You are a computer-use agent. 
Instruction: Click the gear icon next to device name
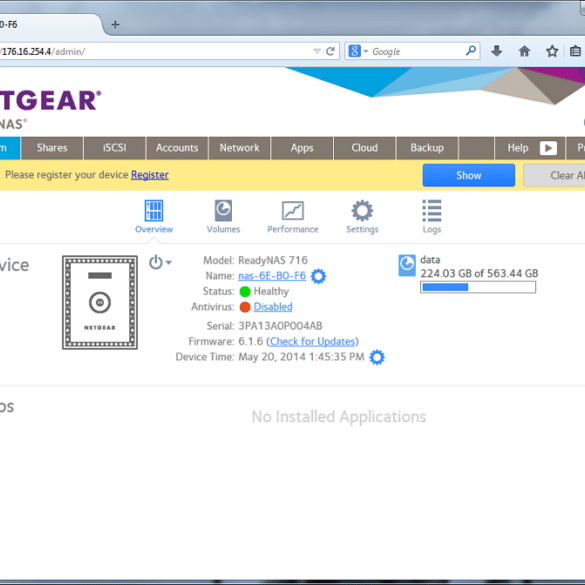click(318, 276)
